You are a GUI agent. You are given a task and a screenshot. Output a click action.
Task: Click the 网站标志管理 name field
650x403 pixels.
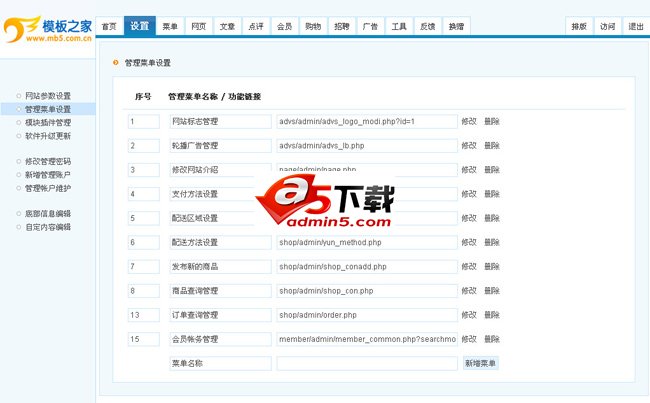[x=221, y=121]
